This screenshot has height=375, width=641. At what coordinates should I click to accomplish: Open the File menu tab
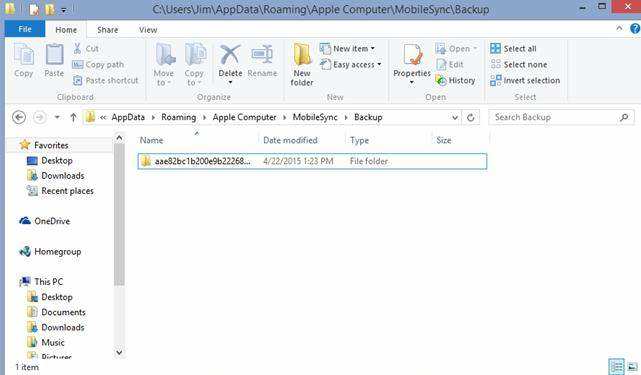(x=25, y=29)
